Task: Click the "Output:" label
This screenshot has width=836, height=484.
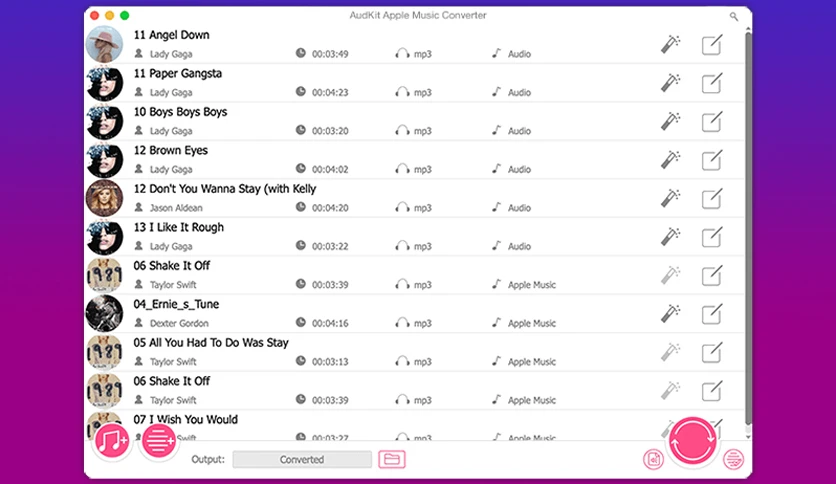Action: (x=208, y=459)
